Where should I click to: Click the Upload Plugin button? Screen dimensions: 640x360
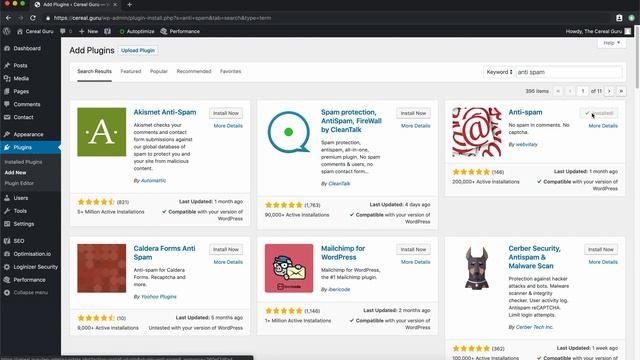click(x=138, y=50)
